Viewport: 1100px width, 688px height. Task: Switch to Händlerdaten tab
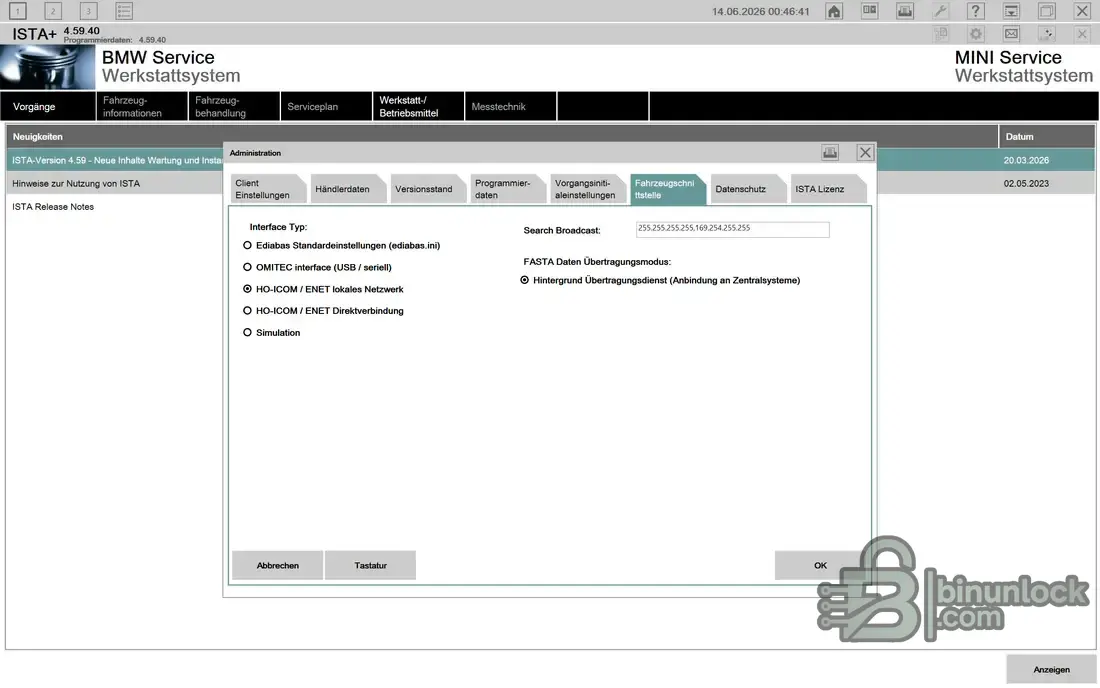348,189
